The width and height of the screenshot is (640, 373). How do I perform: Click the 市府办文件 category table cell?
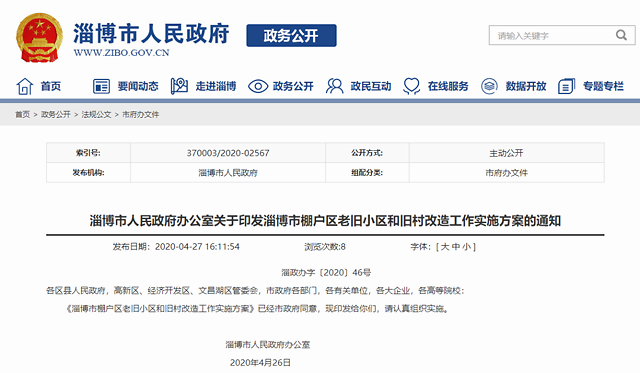tap(506, 173)
